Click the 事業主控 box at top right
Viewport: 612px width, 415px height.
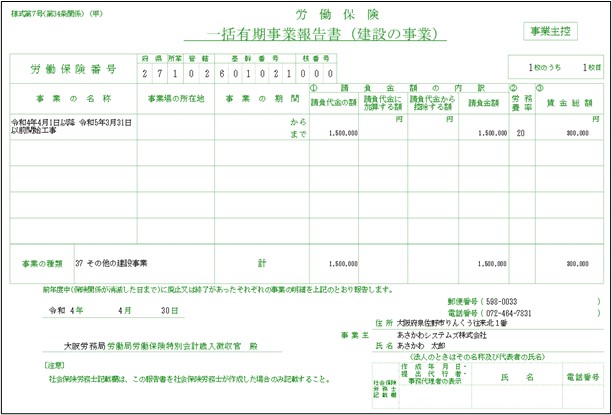[x=555, y=30]
